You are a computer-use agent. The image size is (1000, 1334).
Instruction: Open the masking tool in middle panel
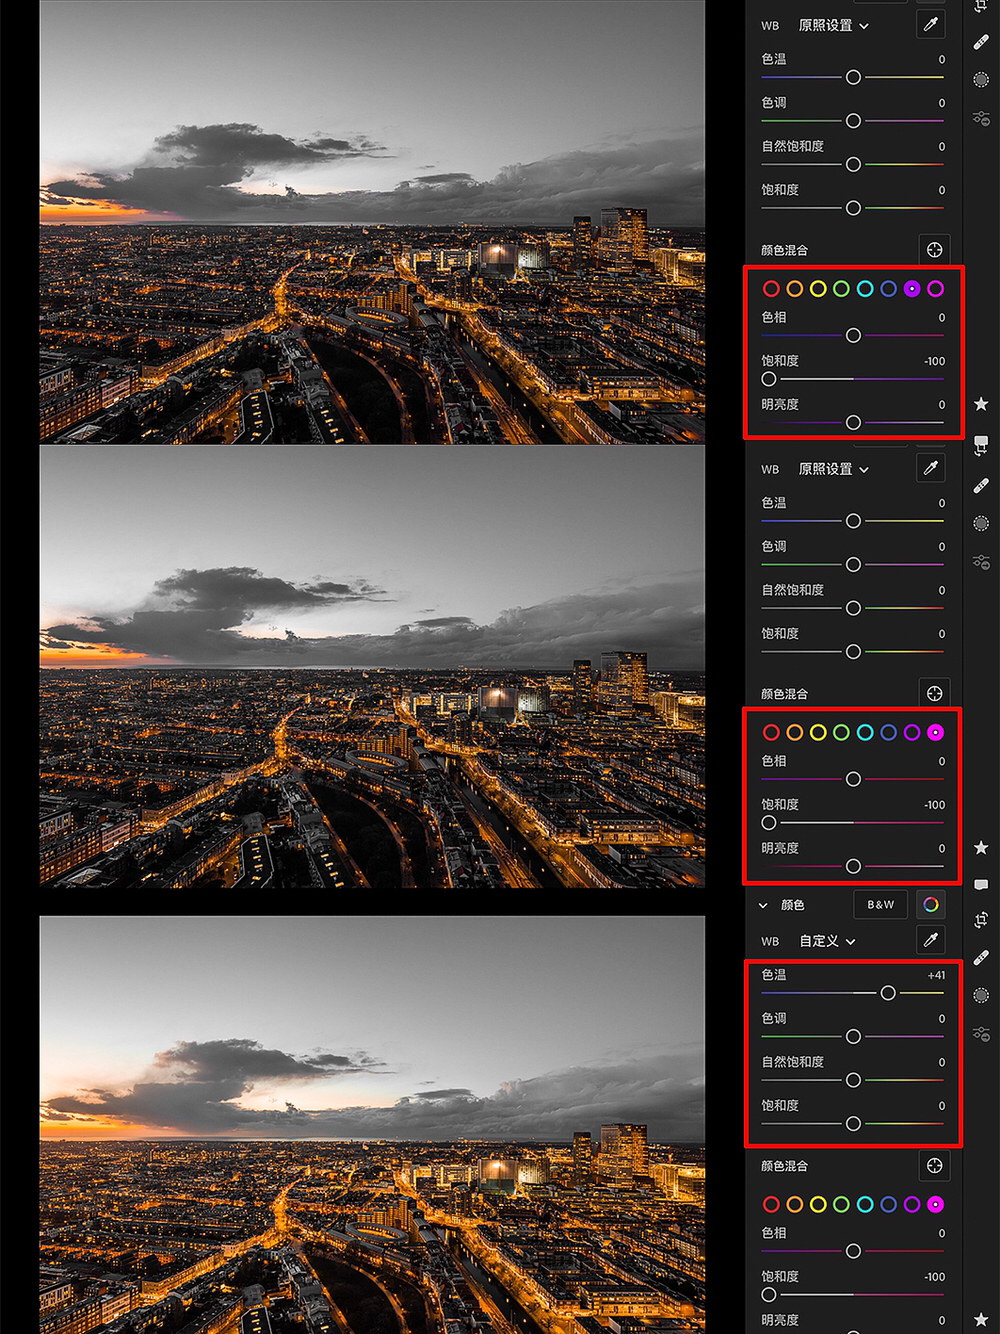(981, 524)
